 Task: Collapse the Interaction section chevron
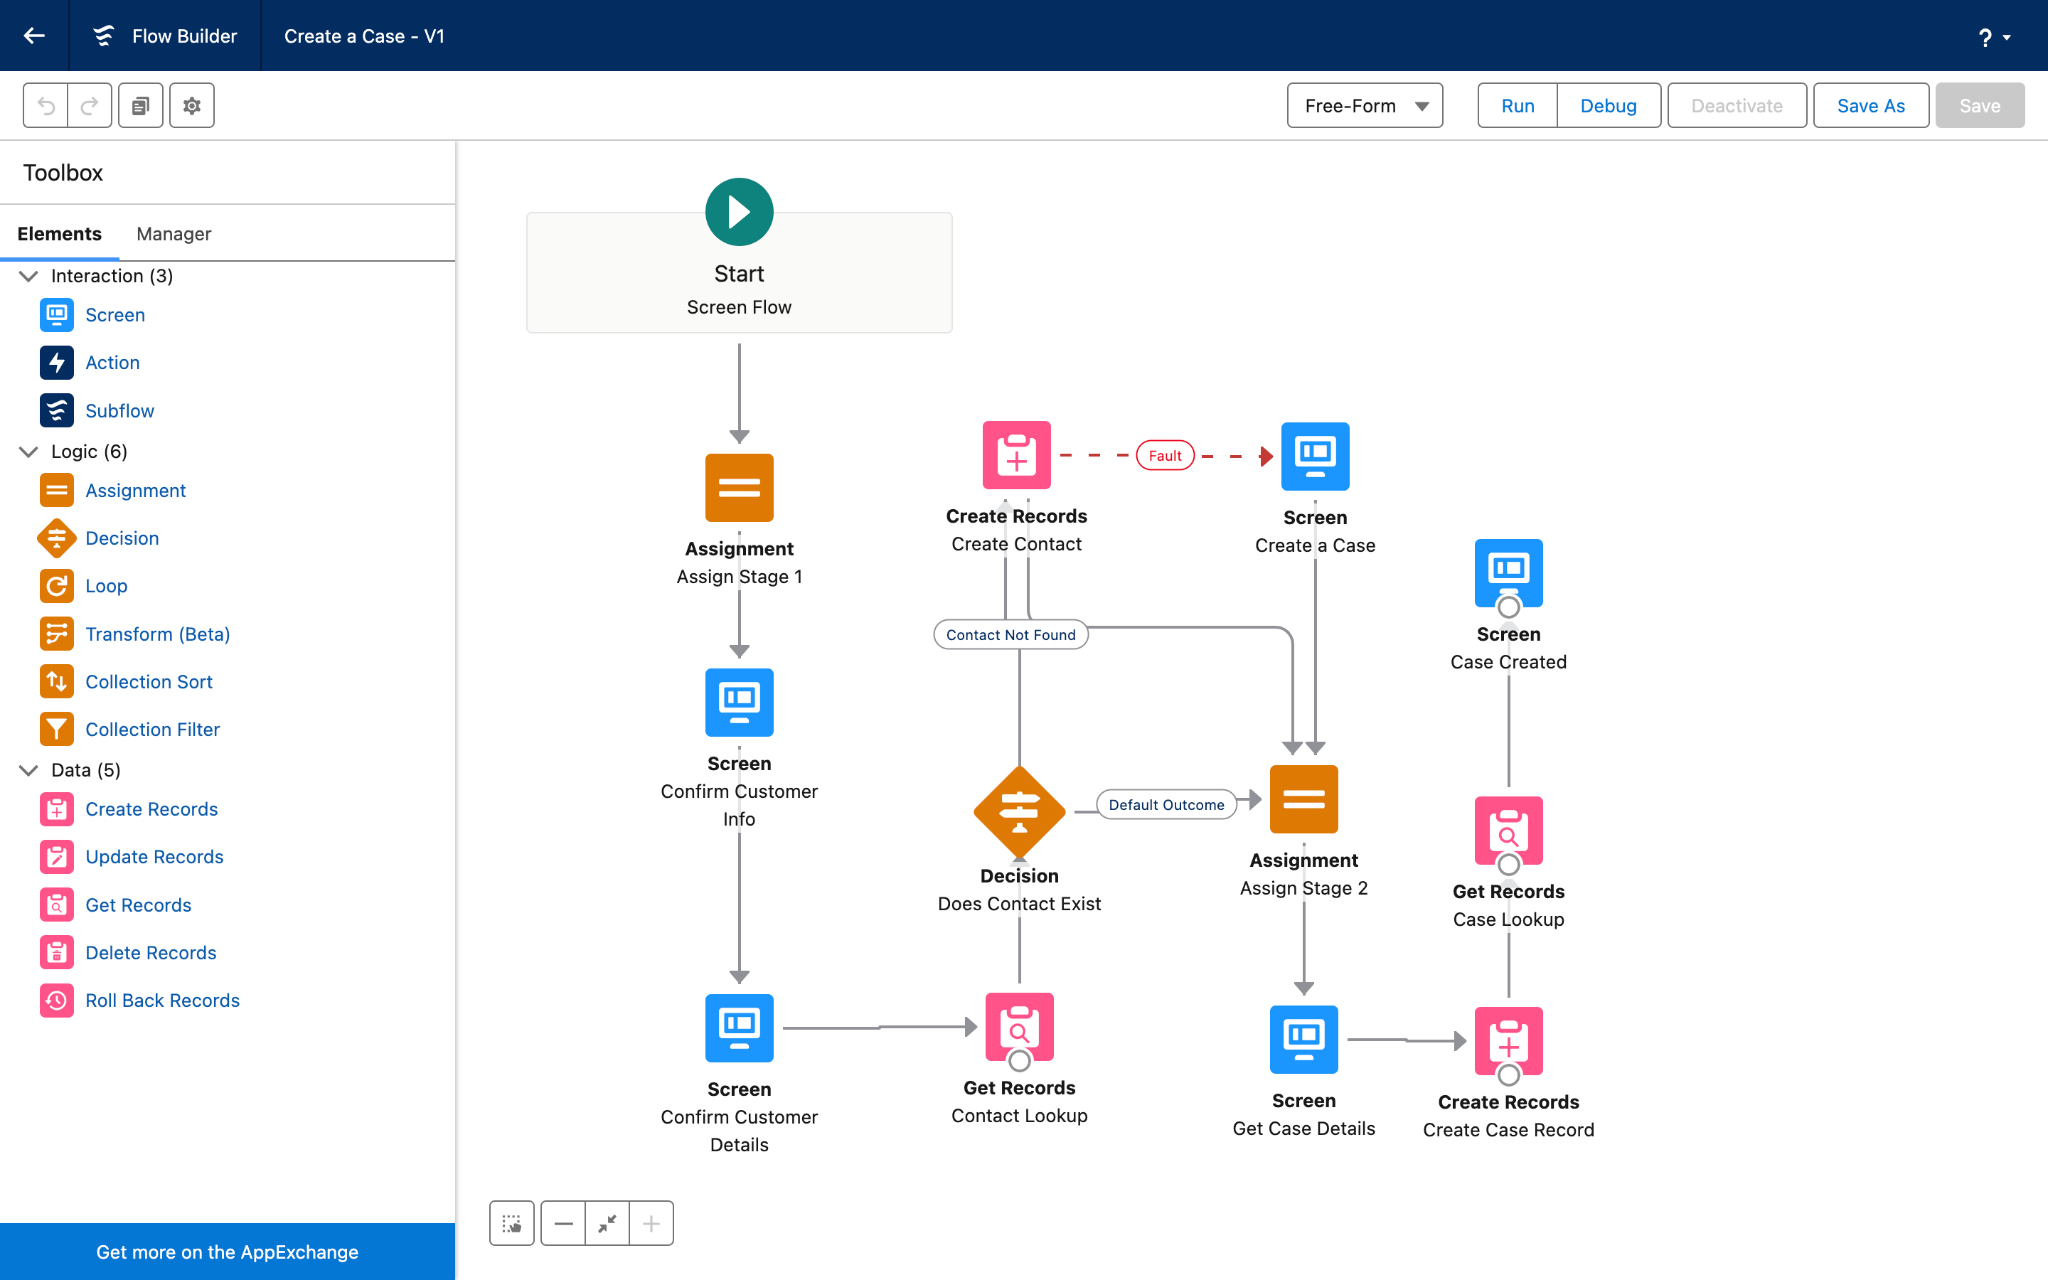pos(29,276)
